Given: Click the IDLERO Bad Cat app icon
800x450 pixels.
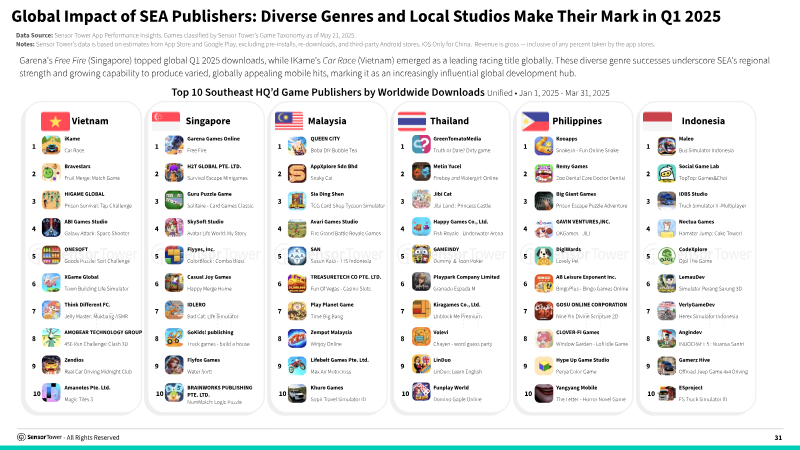Looking at the screenshot, I should pos(174,311).
